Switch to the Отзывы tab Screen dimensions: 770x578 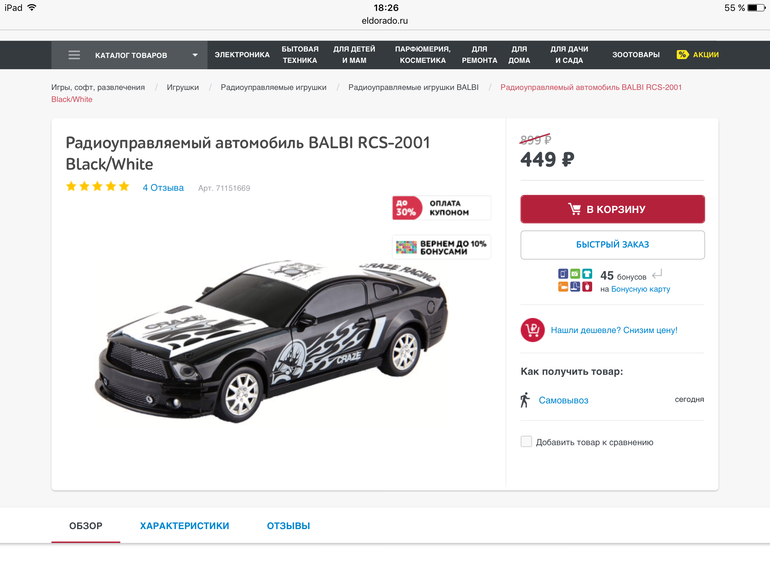[x=288, y=526]
